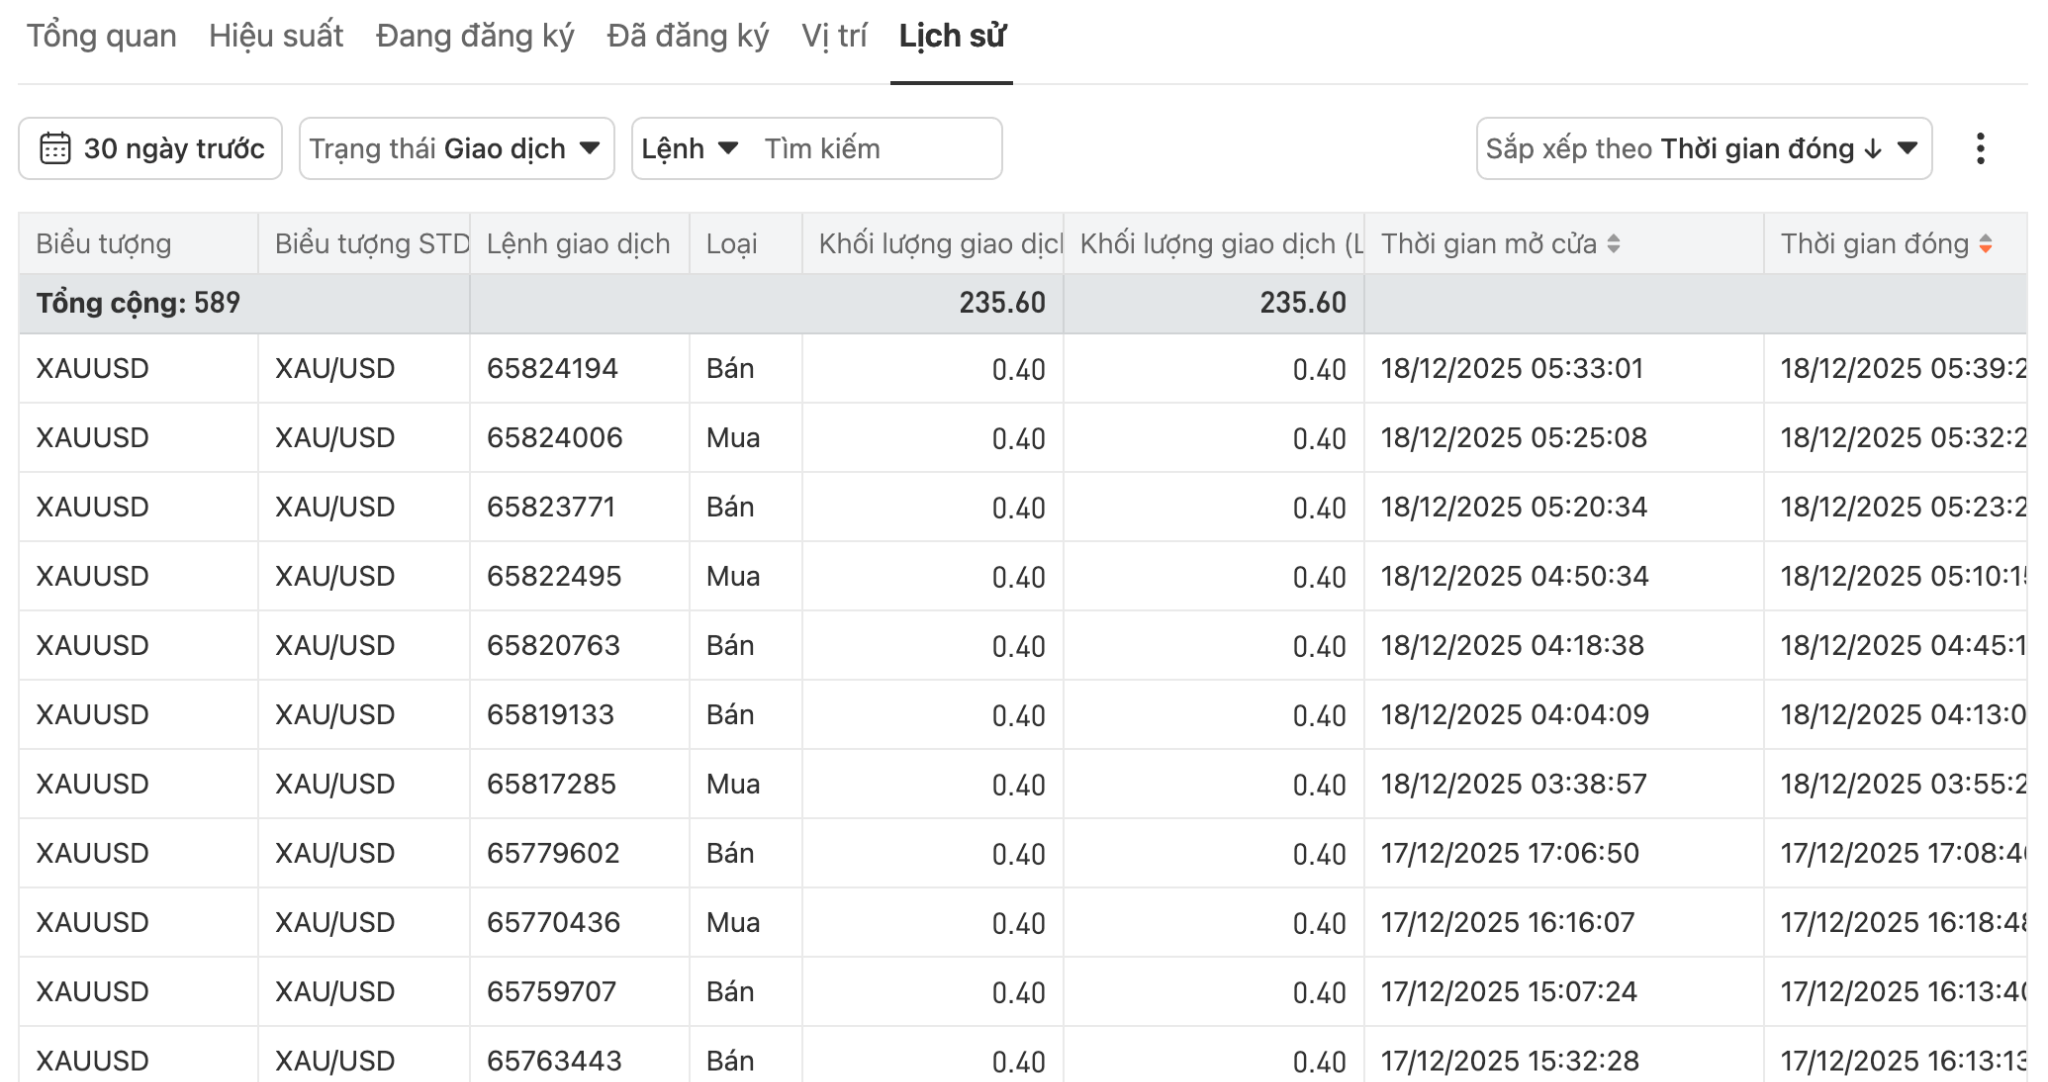The image size is (2048, 1082).
Task: Toggle the Thời gian đóng sort arrows
Action: 1986,244
